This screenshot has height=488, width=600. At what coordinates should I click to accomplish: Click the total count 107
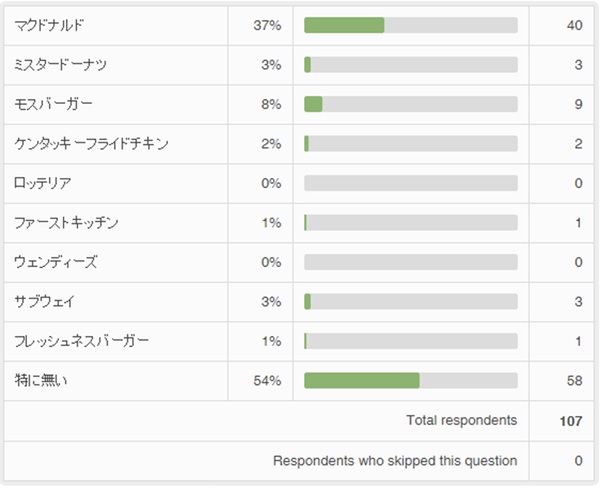point(571,421)
